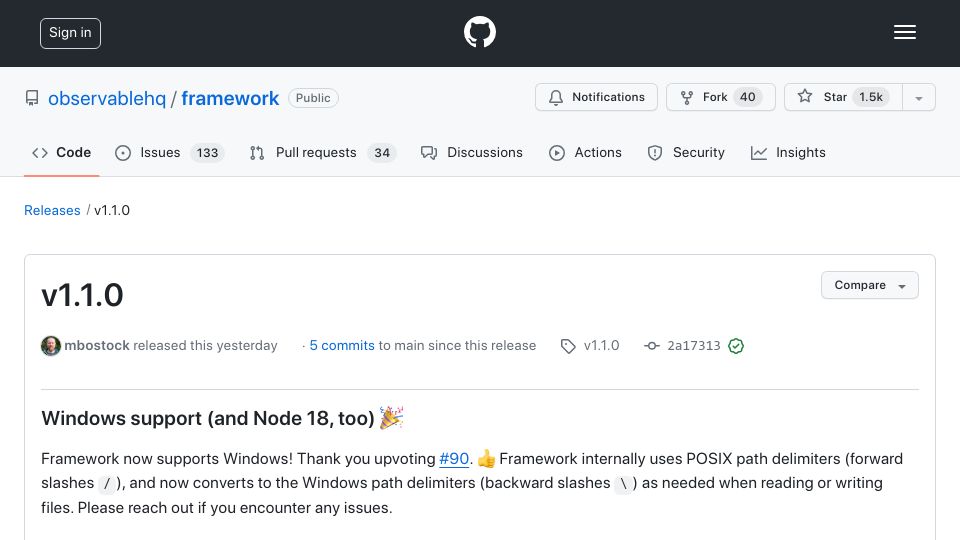This screenshot has height=540, width=960.
Task: Open the v1.1.0 tag link
Action: (601, 345)
